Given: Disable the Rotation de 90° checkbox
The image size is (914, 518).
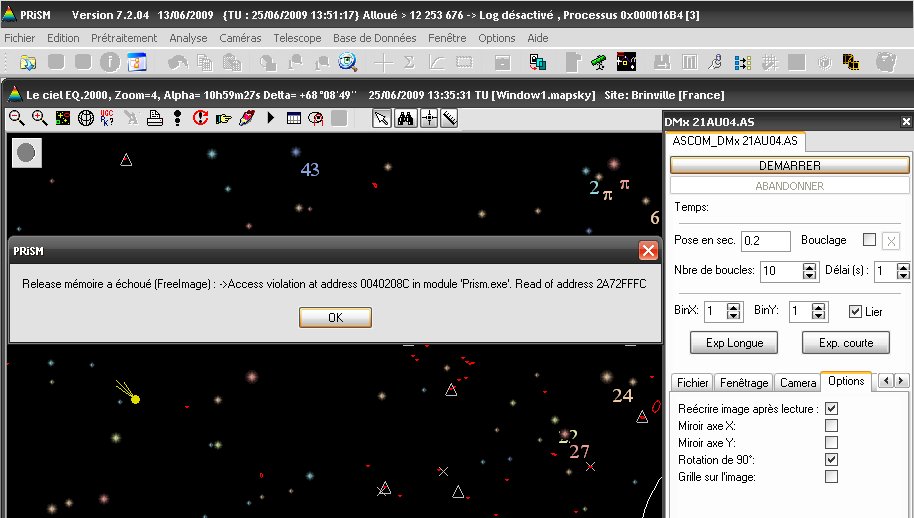Looking at the screenshot, I should 831,460.
